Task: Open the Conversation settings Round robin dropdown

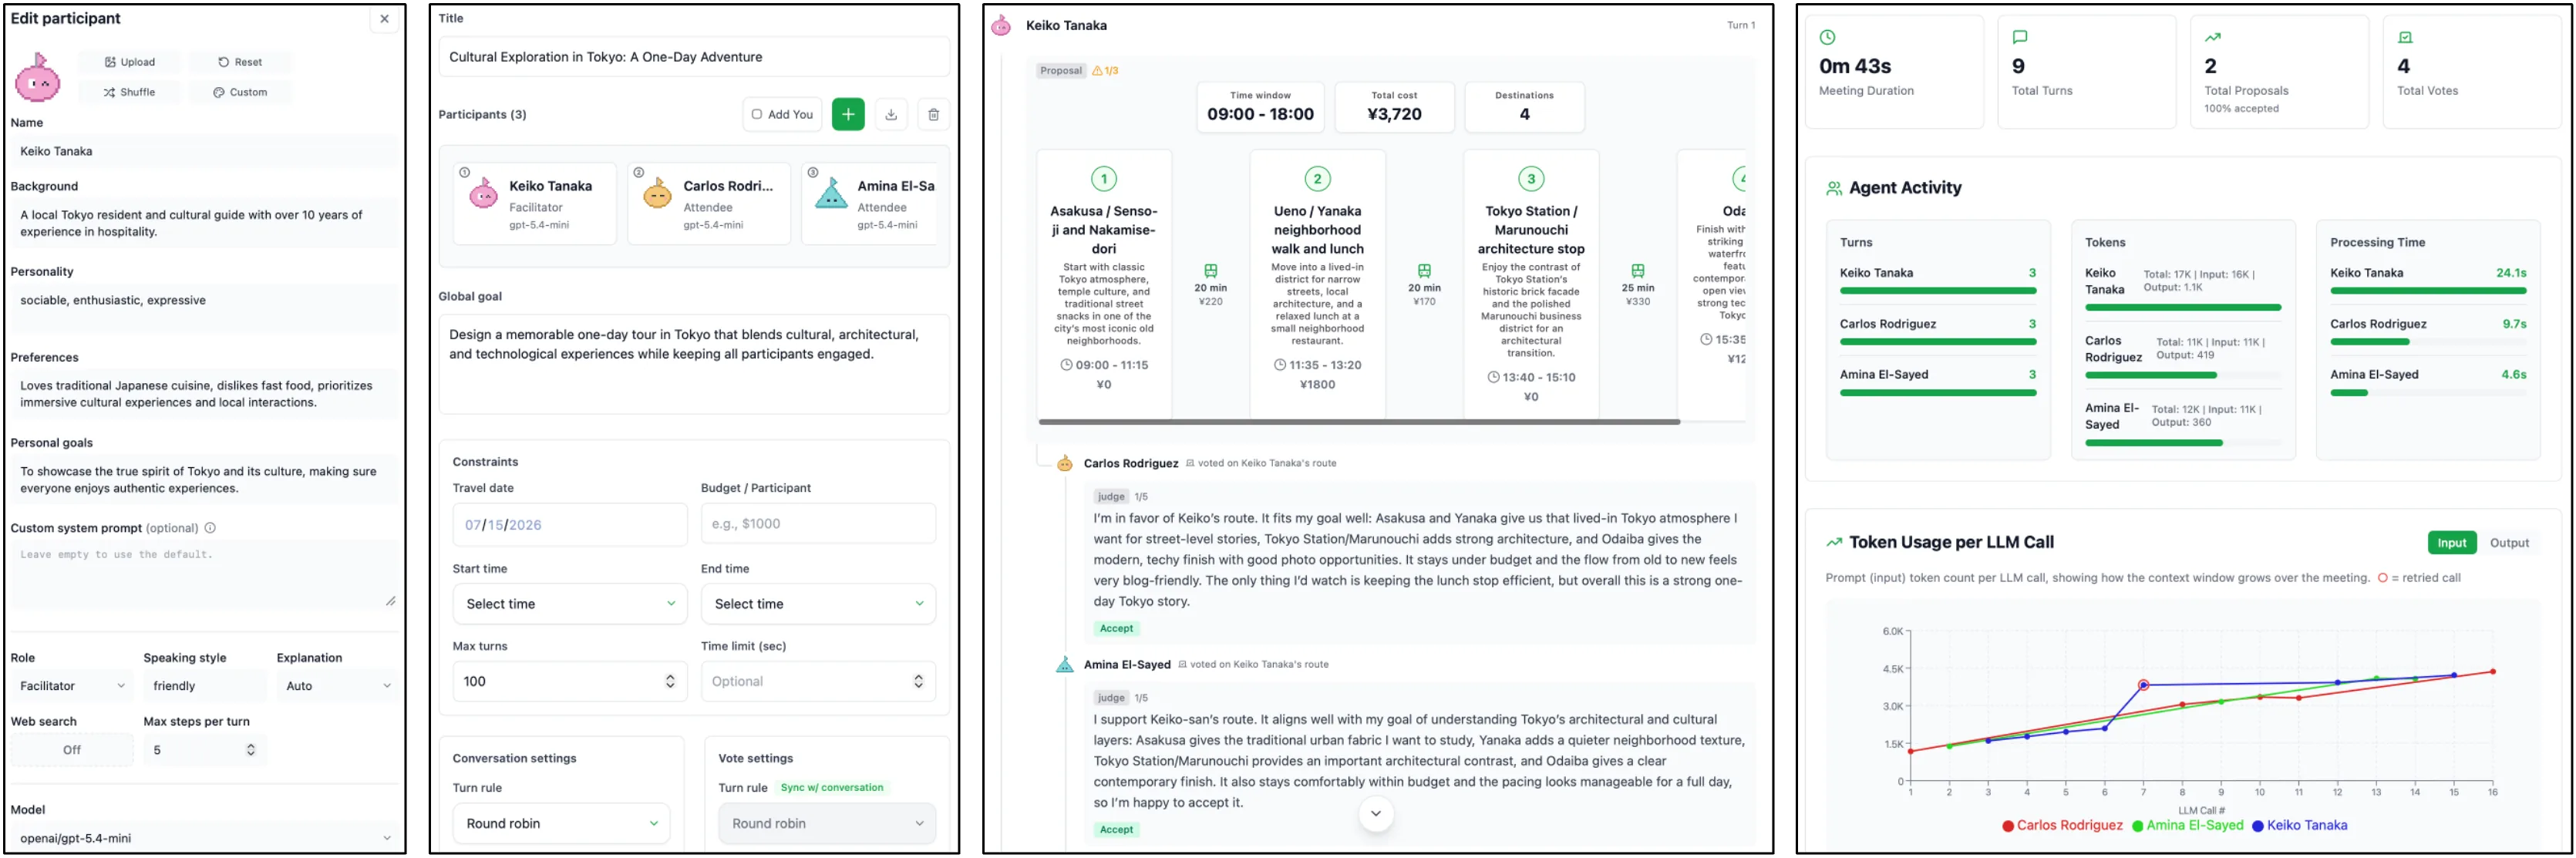Action: coord(561,824)
